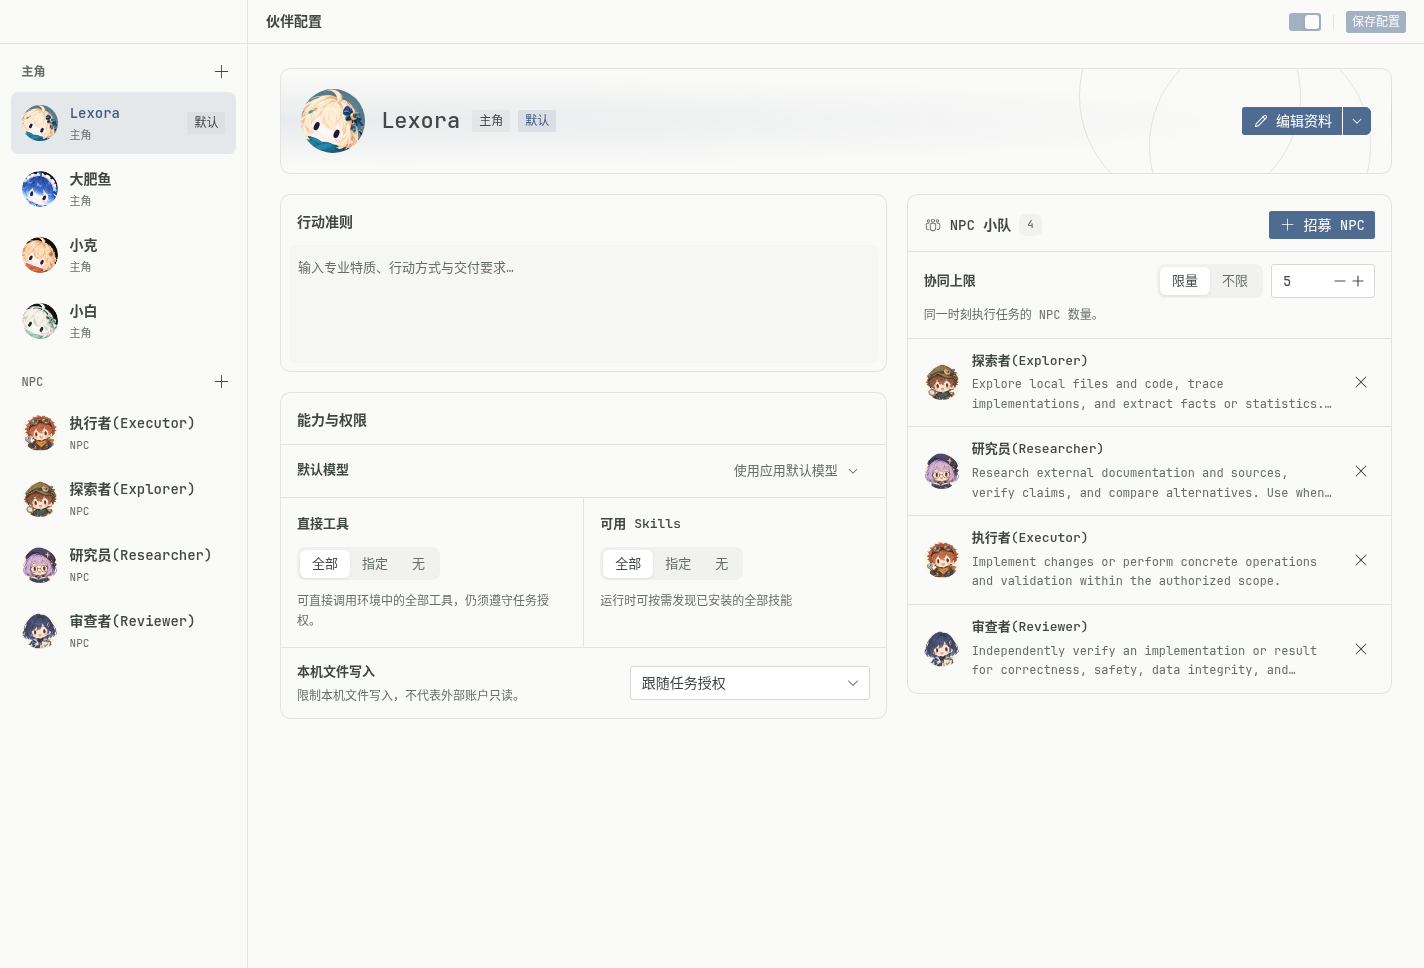The image size is (1424, 968).
Task: Remove 探索者(Explorer) from the NPC squad
Action: pyautogui.click(x=1360, y=382)
